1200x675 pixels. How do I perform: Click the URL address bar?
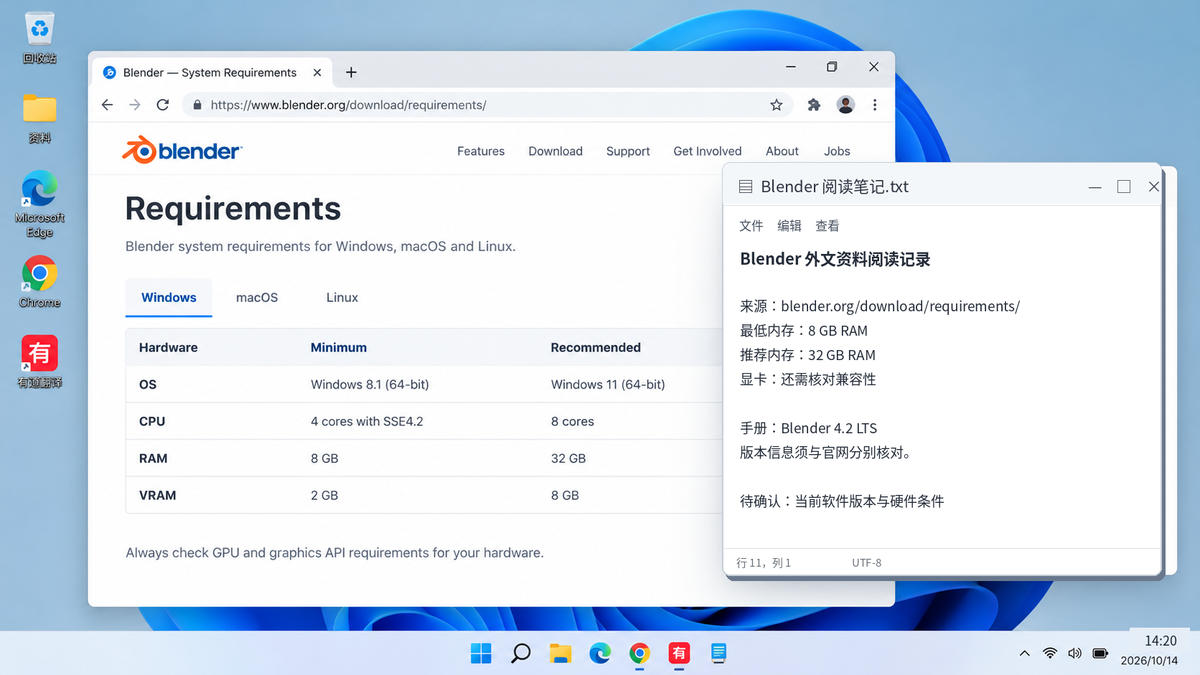pyautogui.click(x=490, y=105)
